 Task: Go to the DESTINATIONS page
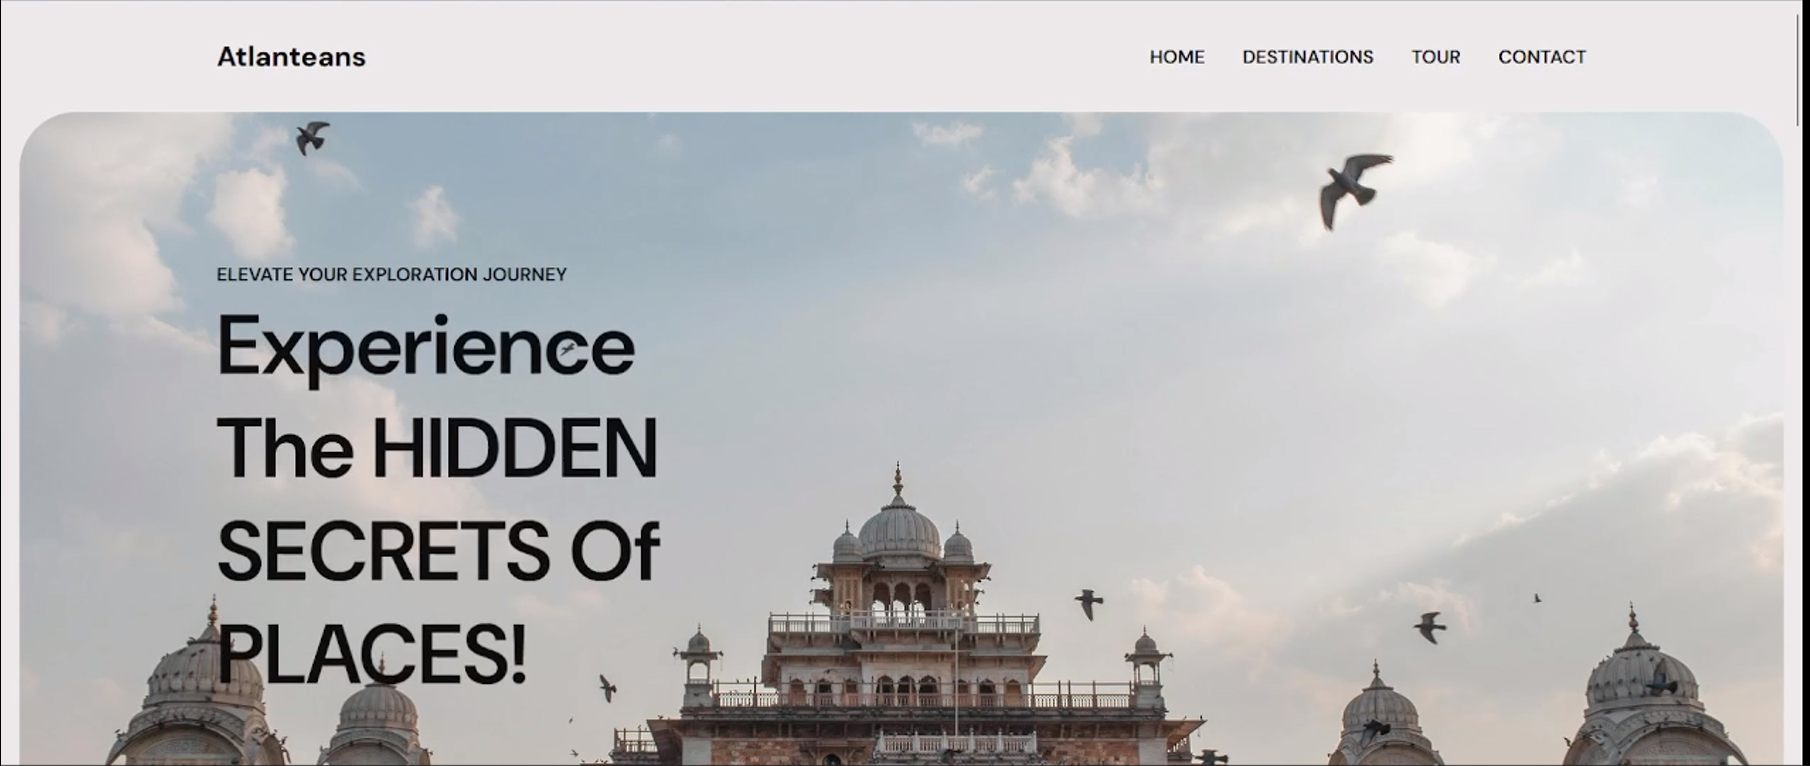coord(1308,57)
